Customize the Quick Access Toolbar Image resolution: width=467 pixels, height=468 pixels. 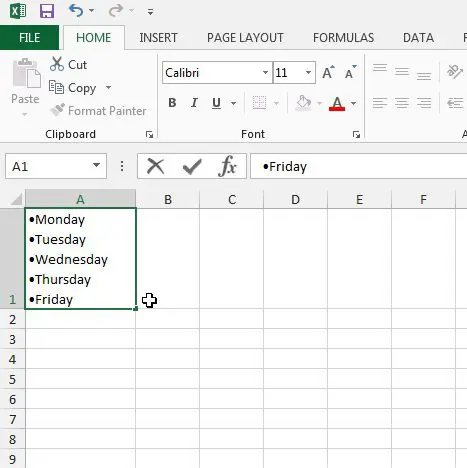pos(151,12)
